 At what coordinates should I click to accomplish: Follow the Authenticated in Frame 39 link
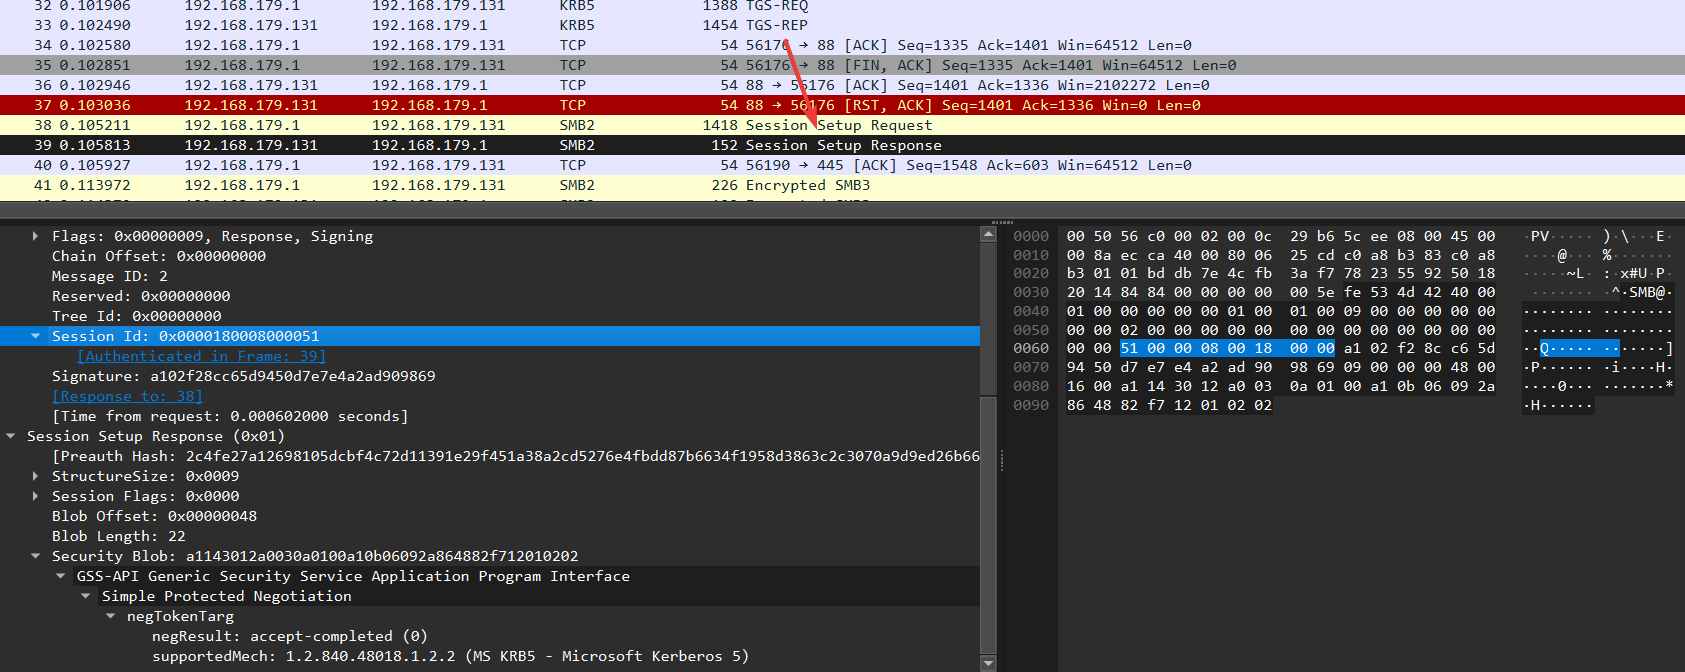(201, 356)
